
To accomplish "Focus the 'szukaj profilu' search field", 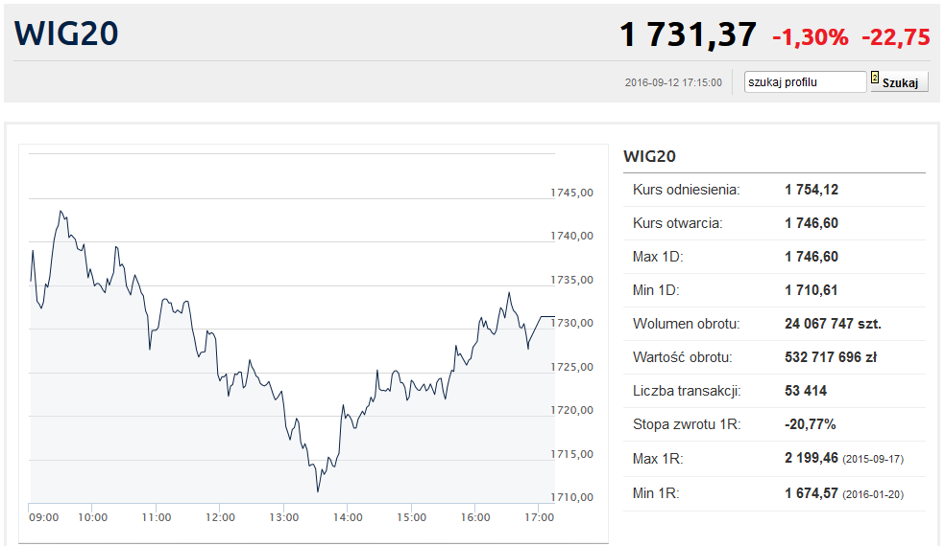I will pos(805,82).
